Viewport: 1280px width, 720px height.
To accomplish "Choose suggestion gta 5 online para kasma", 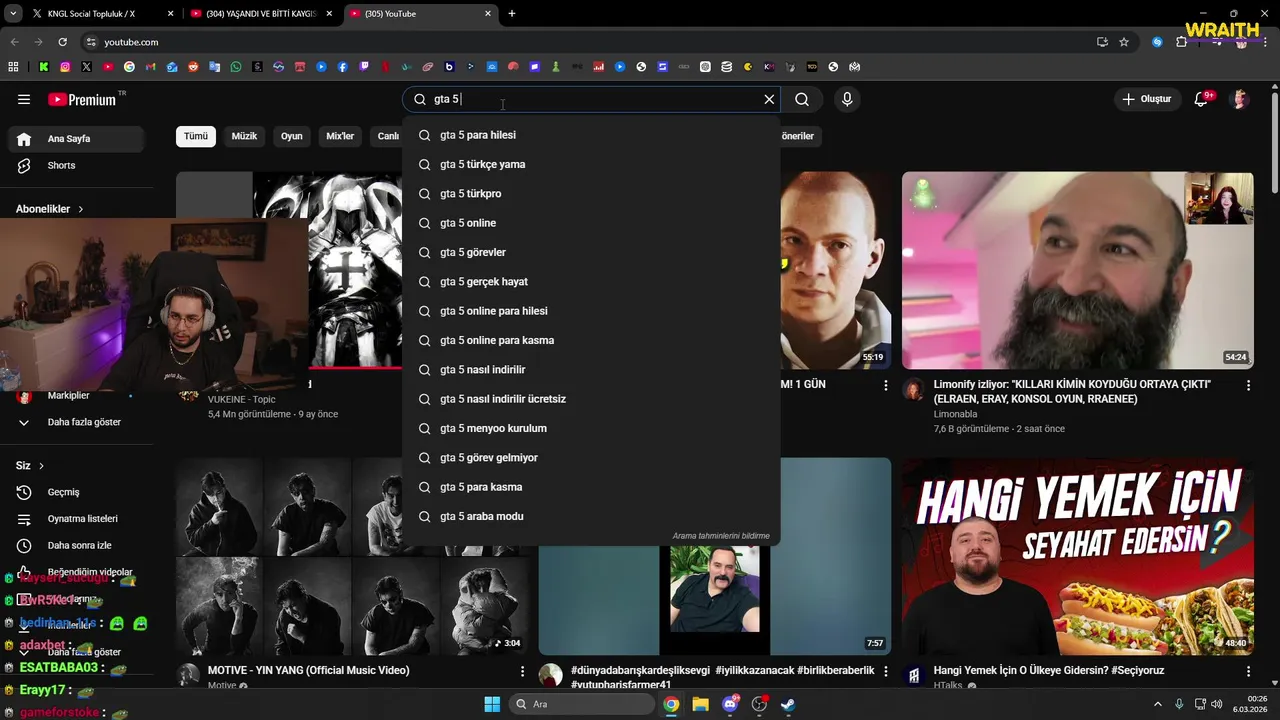I will coord(591,340).
